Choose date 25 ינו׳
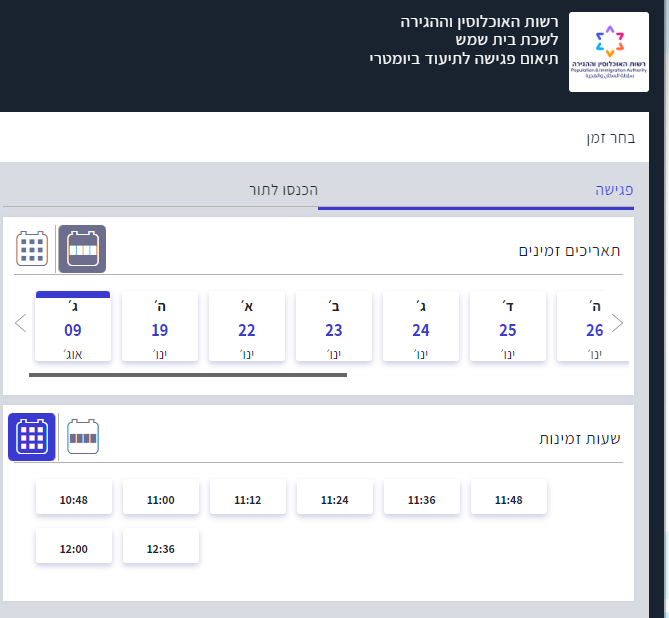This screenshot has height=618, width=669. [508, 327]
